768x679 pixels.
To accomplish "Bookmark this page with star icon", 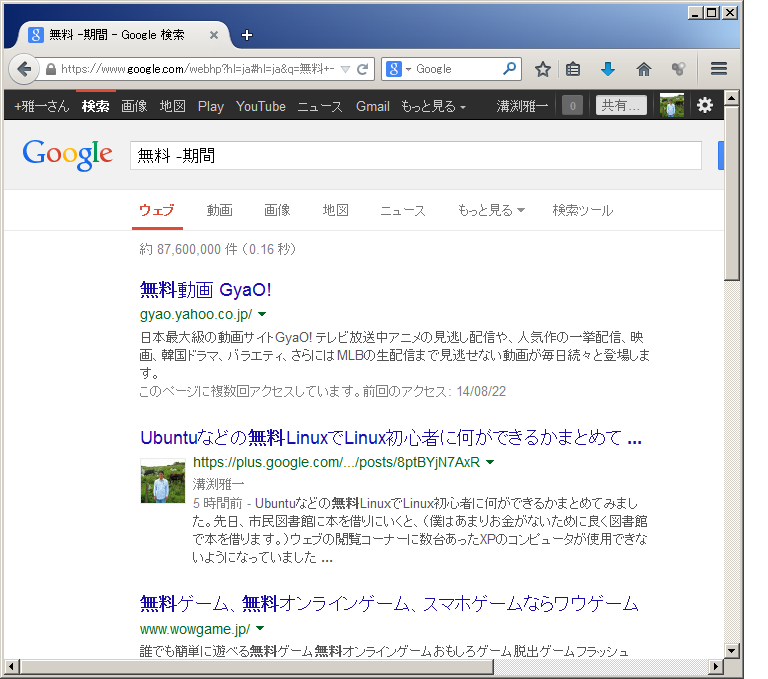I will pyautogui.click(x=543, y=69).
